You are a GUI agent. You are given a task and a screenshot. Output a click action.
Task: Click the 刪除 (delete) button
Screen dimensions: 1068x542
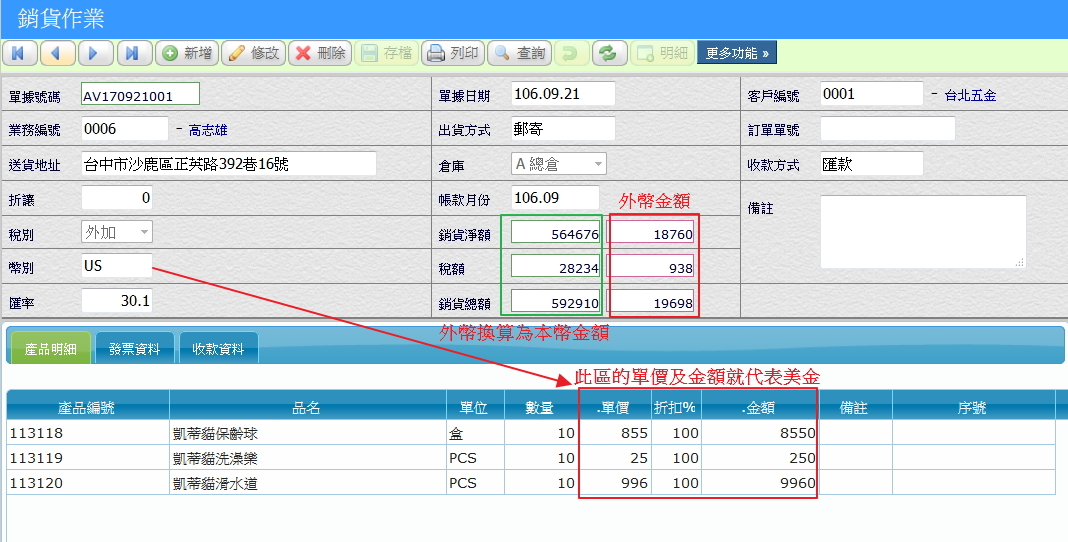319,53
